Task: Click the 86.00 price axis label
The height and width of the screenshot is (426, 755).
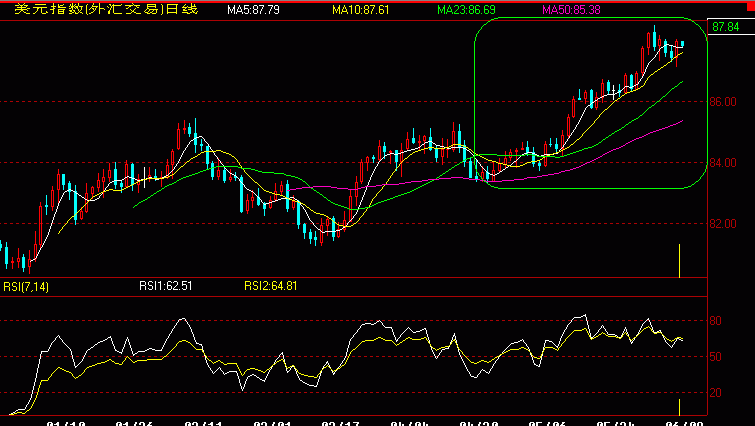Action: tap(723, 102)
